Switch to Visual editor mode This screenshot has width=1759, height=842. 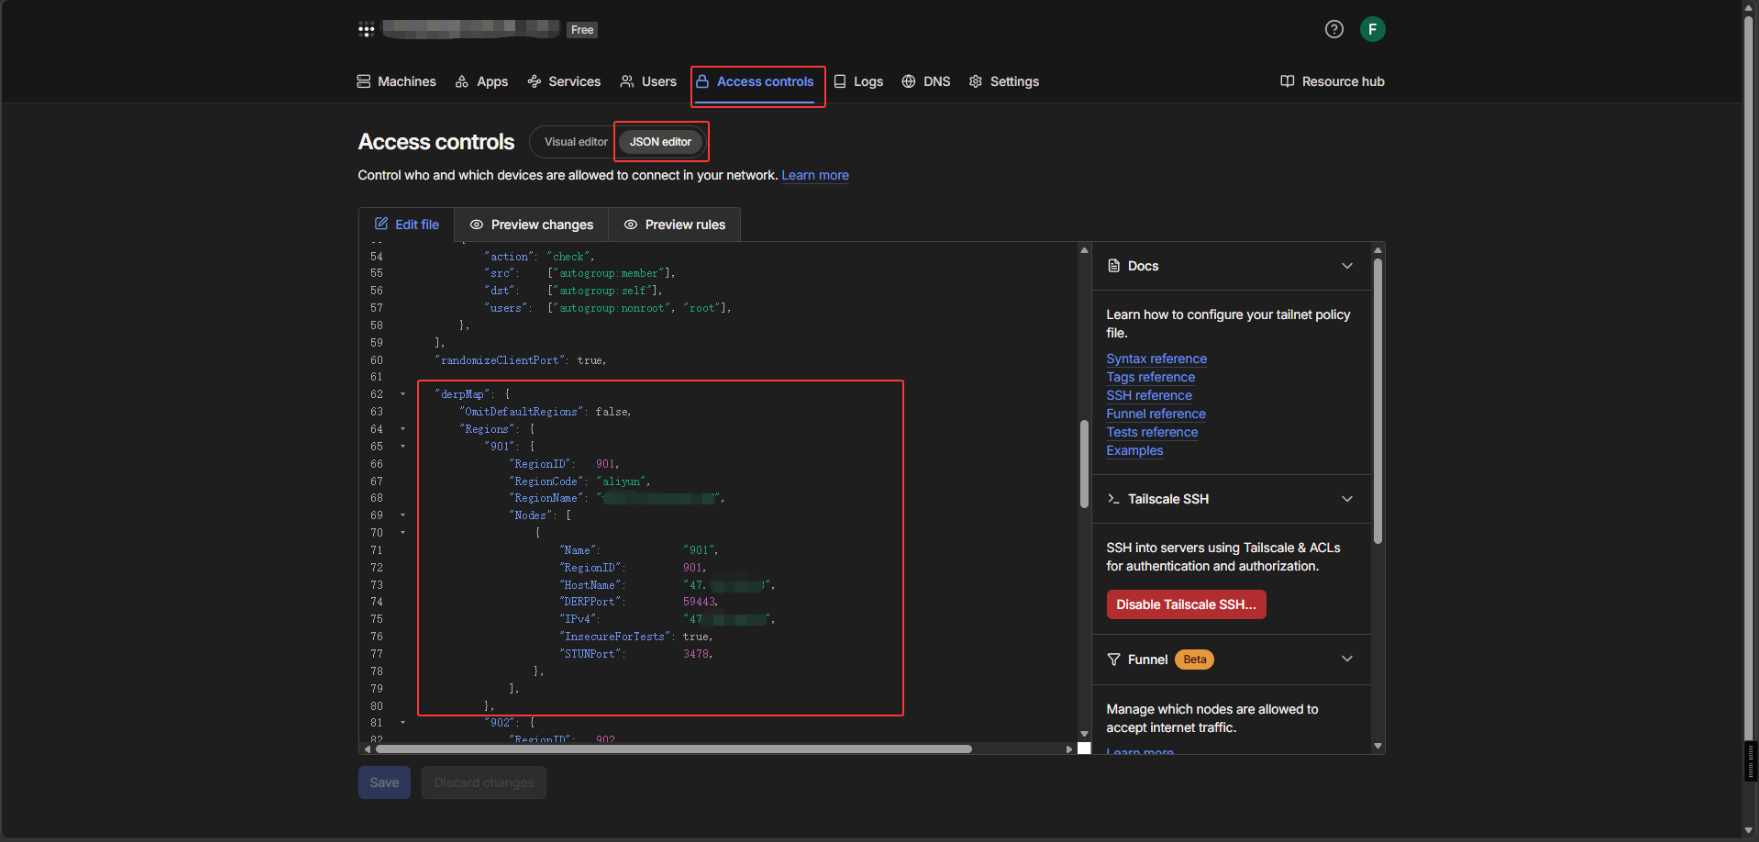coord(575,142)
